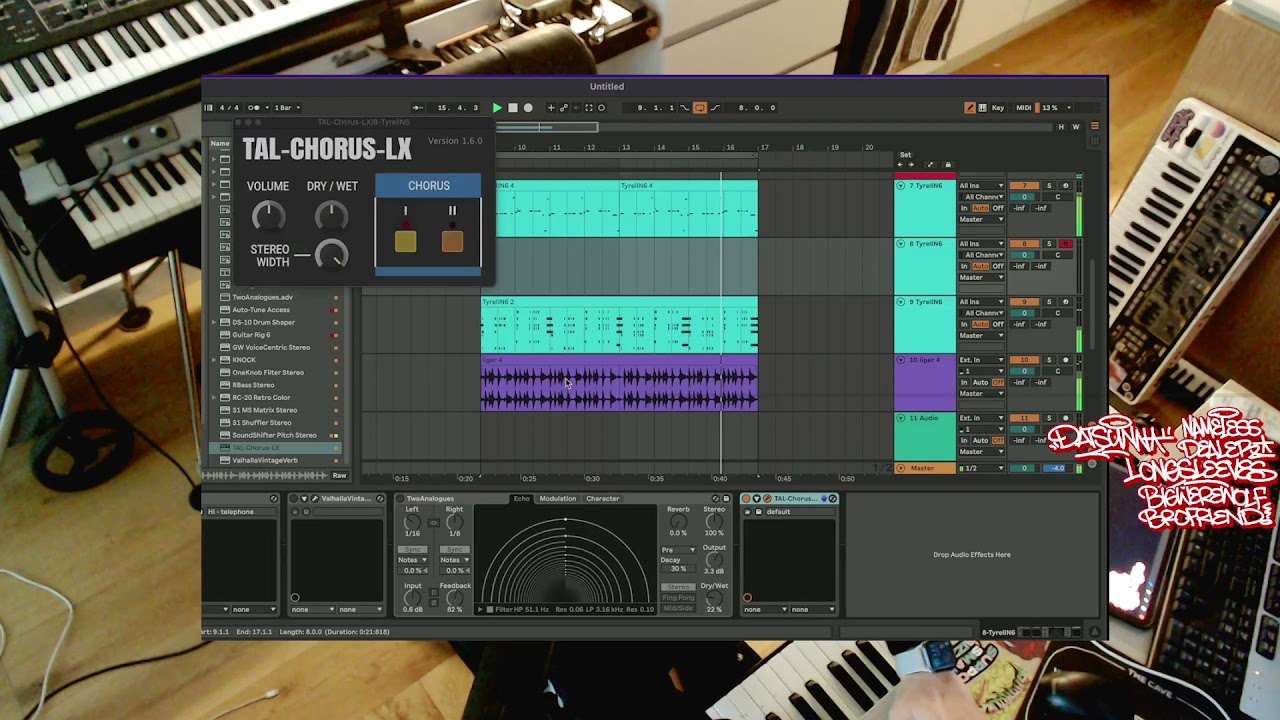The image size is (1280, 720).
Task: Toggle the arrangement Loop switch
Action: 700,108
